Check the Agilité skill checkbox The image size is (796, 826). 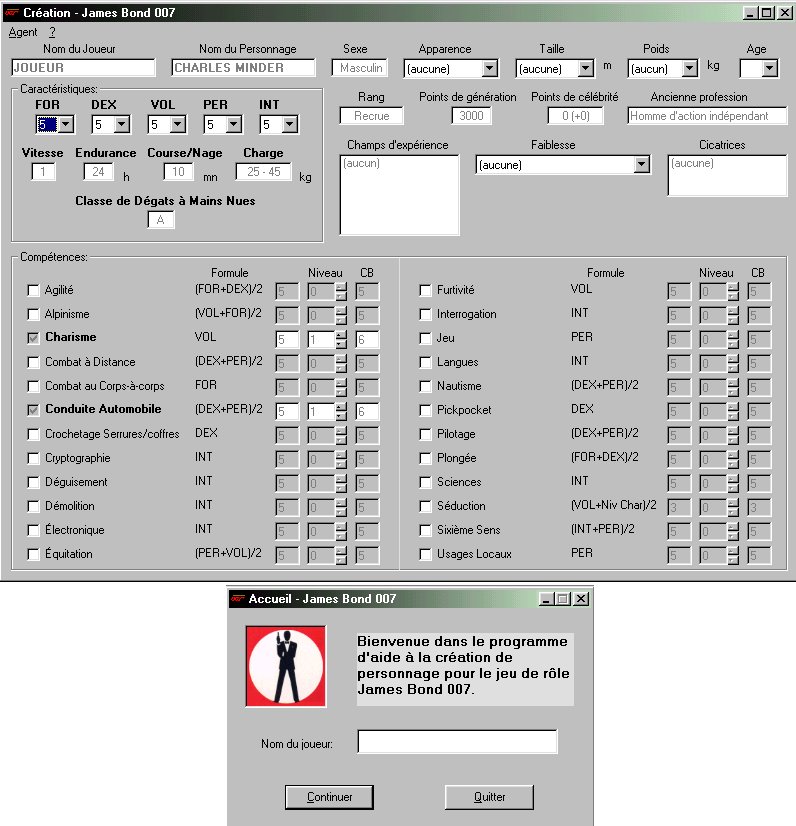click(33, 290)
